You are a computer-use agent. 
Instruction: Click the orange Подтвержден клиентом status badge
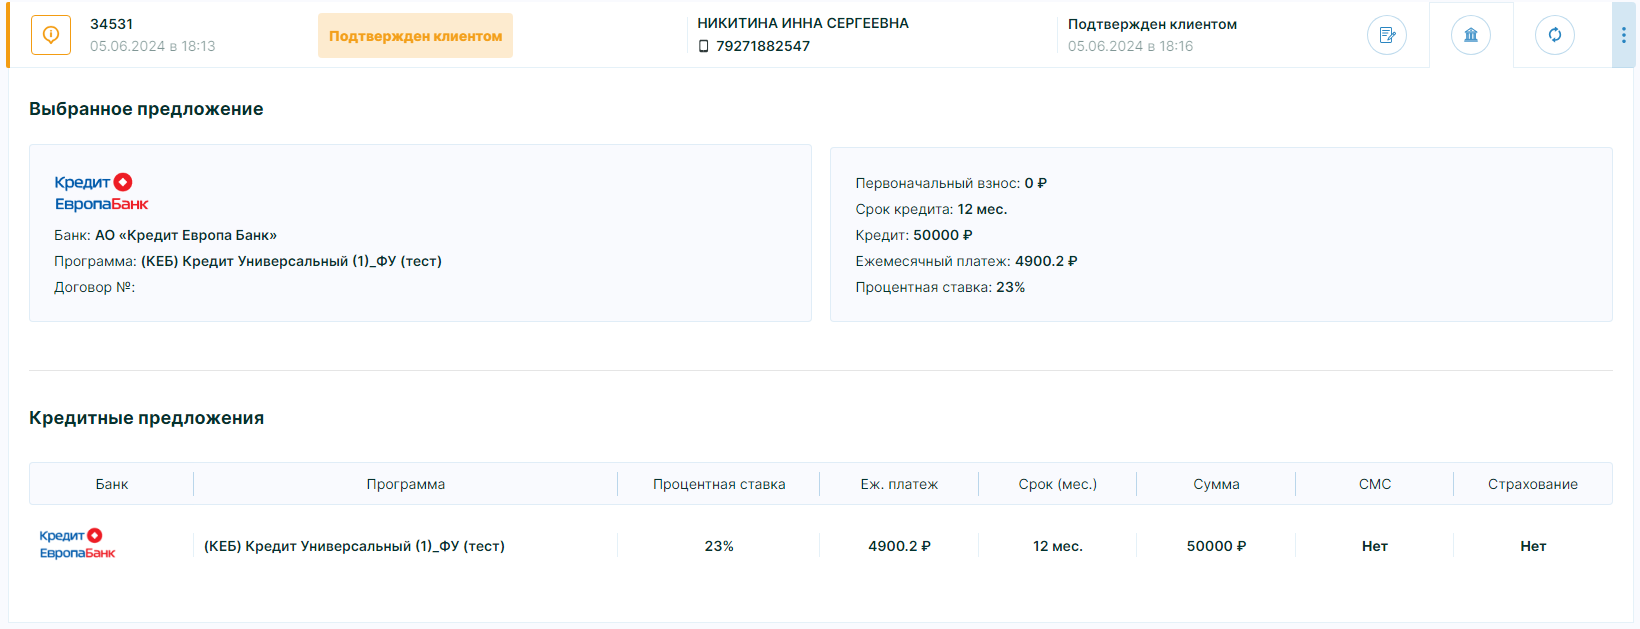pyautogui.click(x=415, y=36)
